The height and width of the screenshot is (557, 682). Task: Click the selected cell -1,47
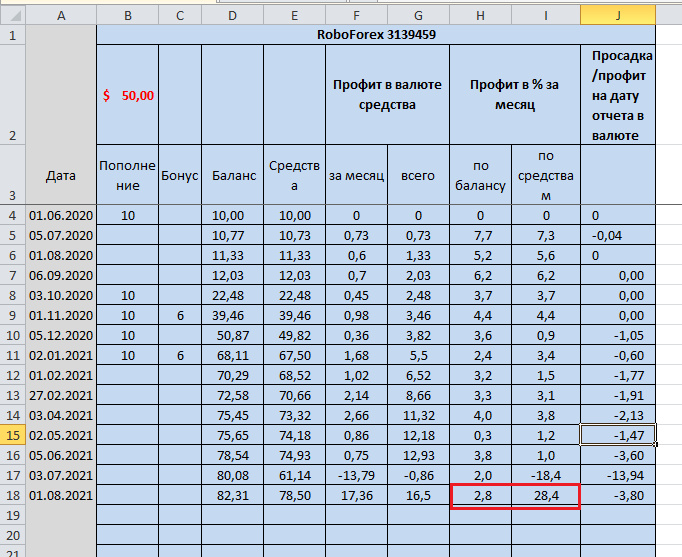point(618,435)
